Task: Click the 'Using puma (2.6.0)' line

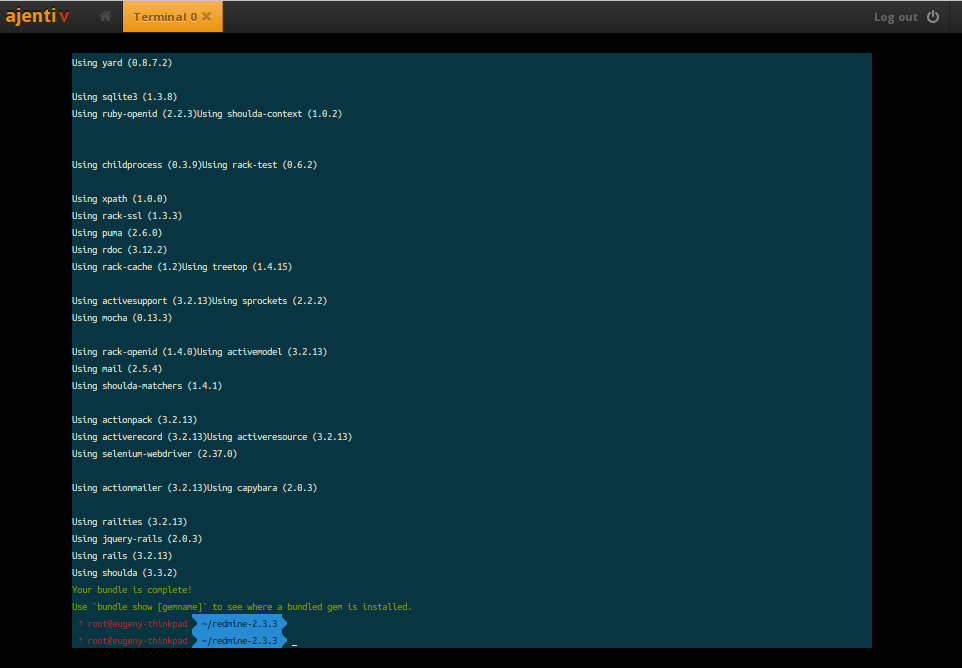Action: [117, 233]
